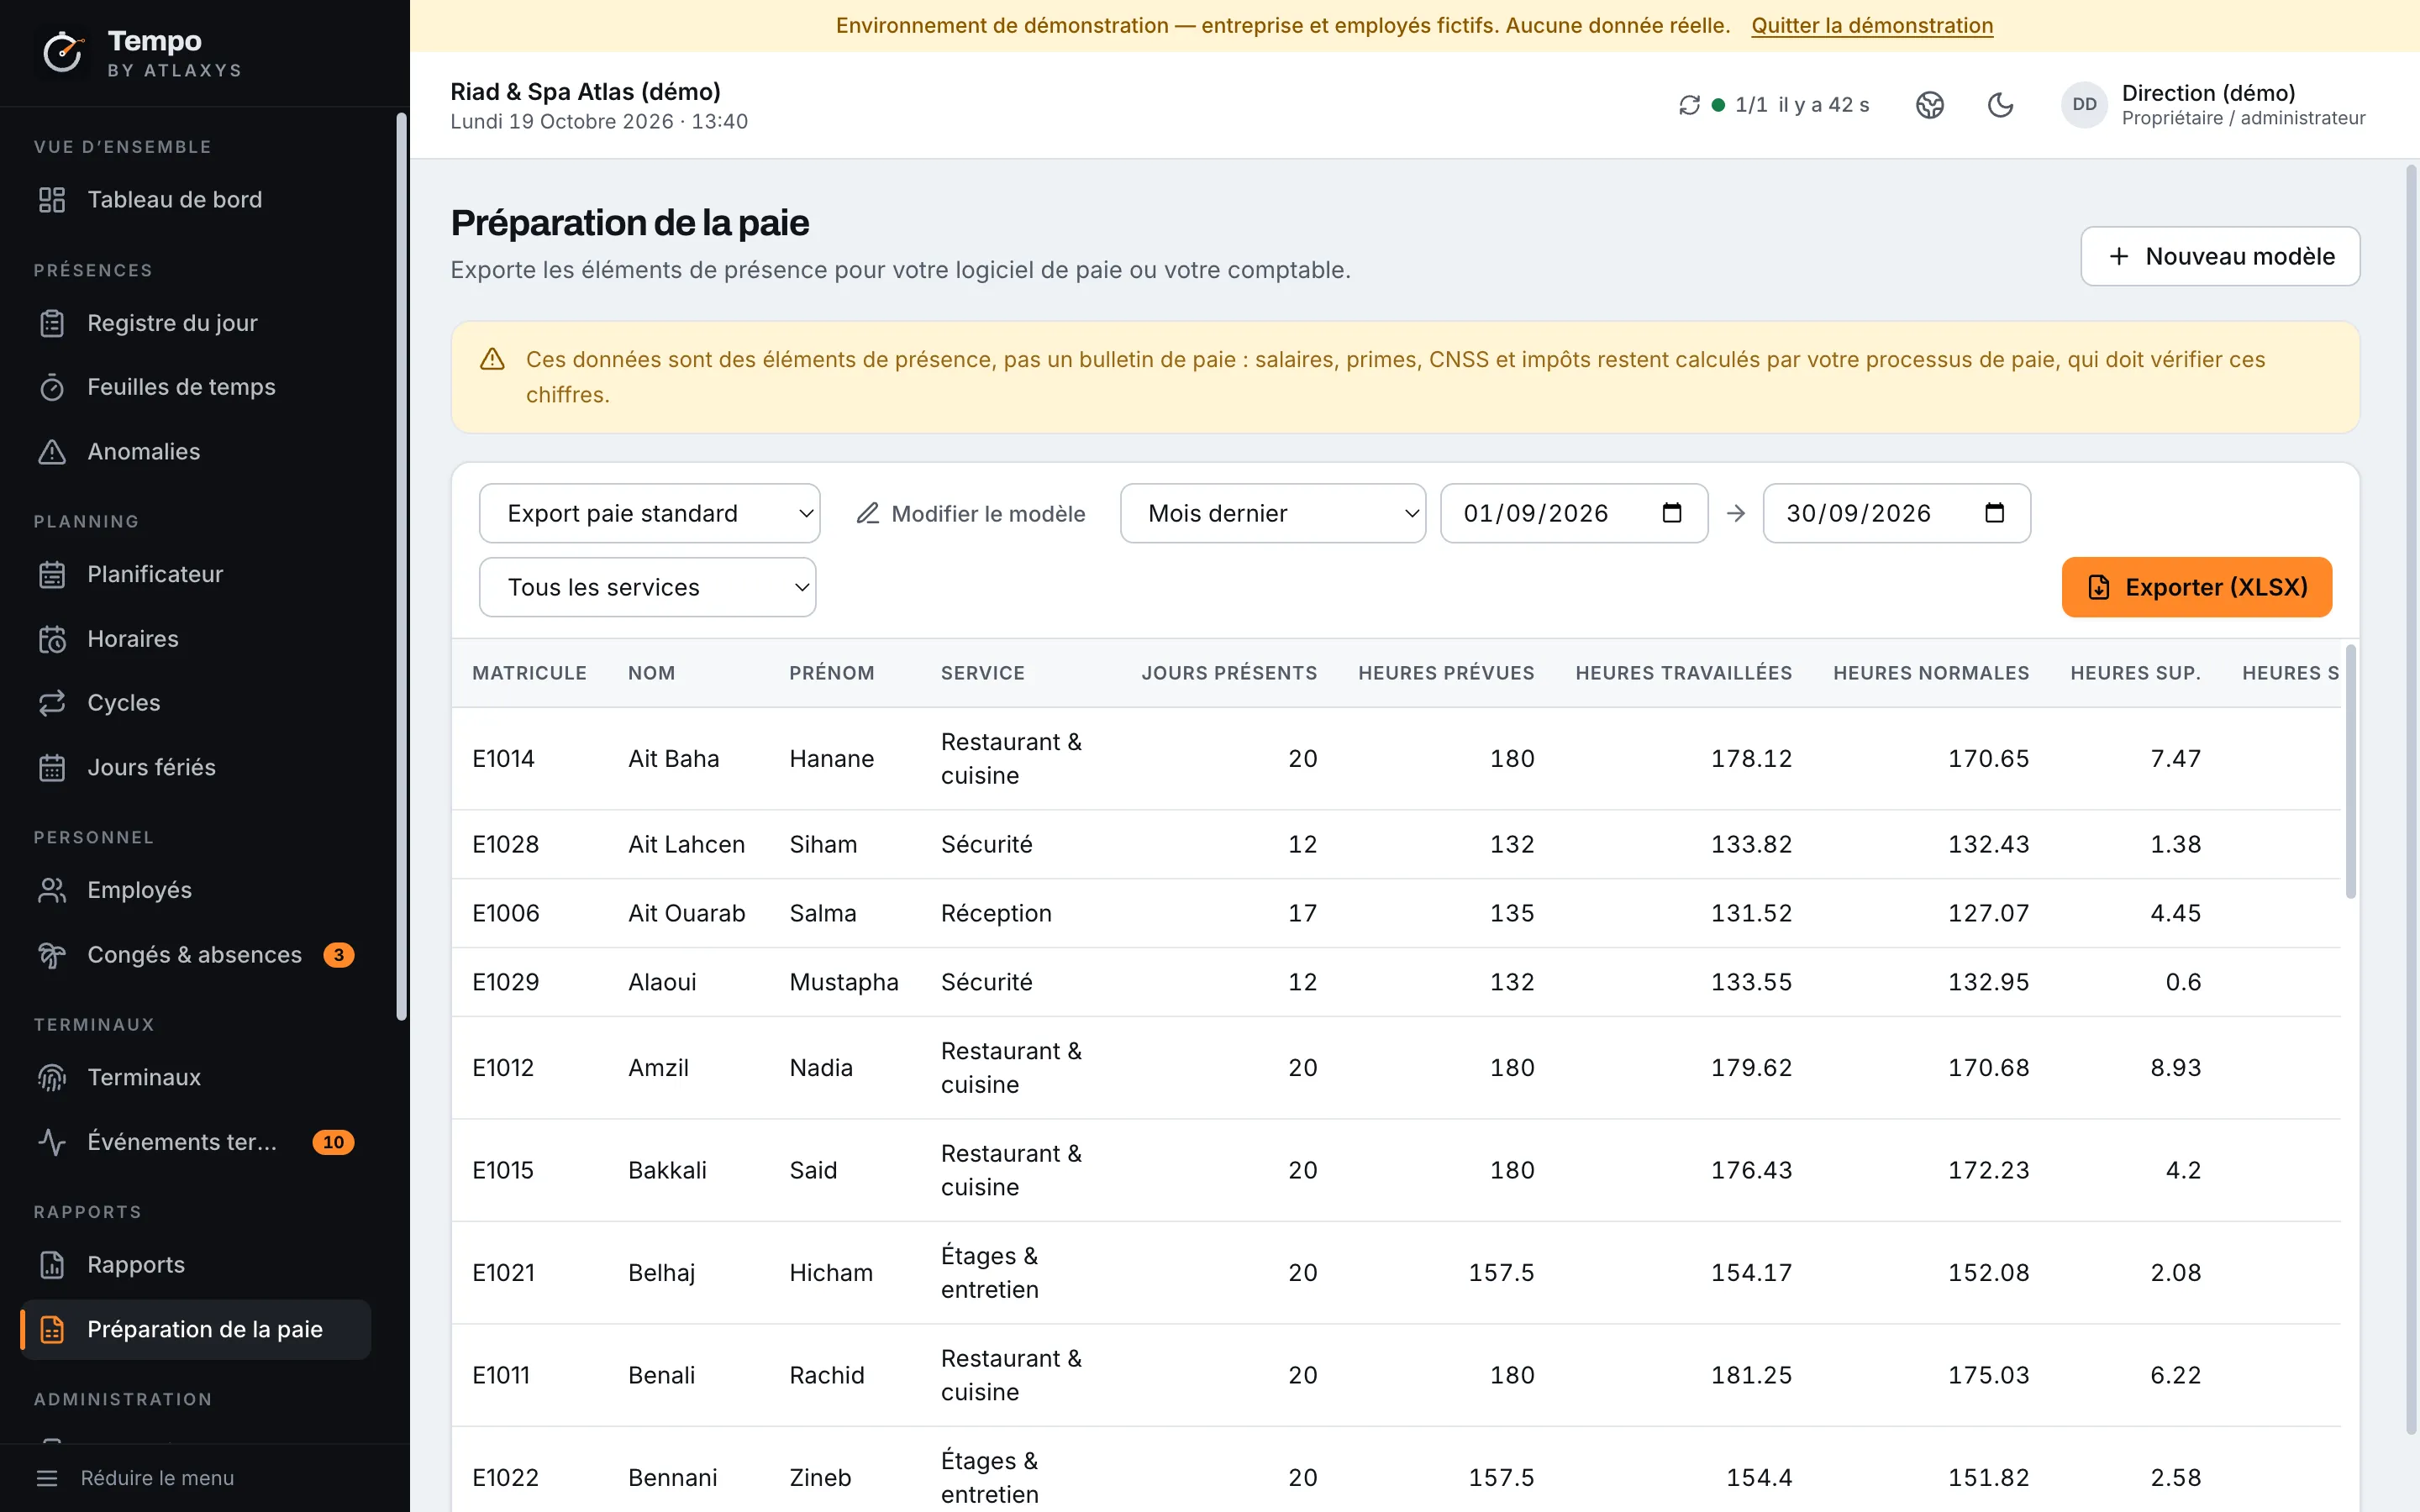Click the Heures travaillées column header
2420x1512 pixels.
1684,674
